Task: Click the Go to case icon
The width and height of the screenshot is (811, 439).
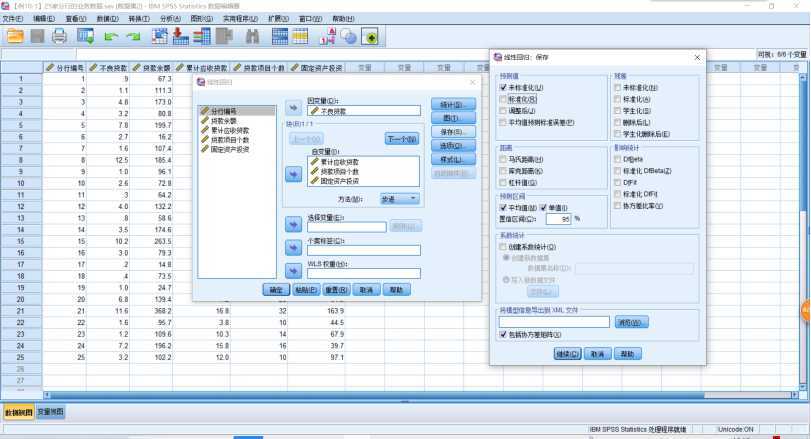Action: [x=159, y=36]
